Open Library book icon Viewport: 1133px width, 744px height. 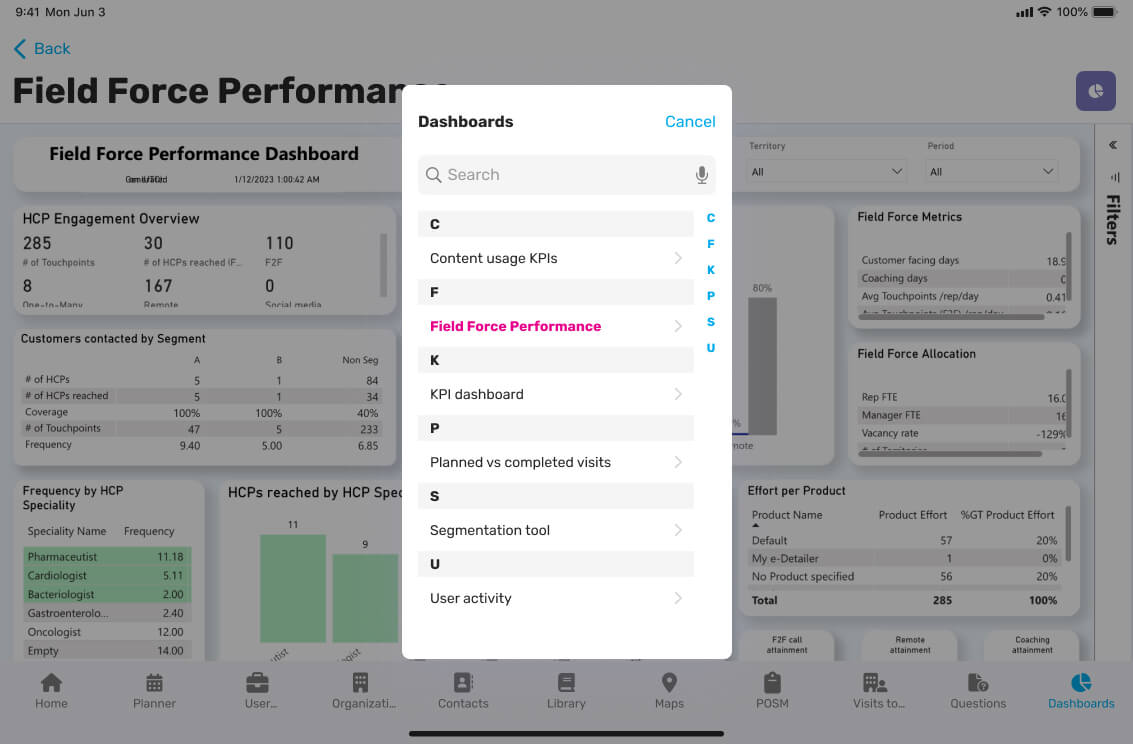(566, 683)
